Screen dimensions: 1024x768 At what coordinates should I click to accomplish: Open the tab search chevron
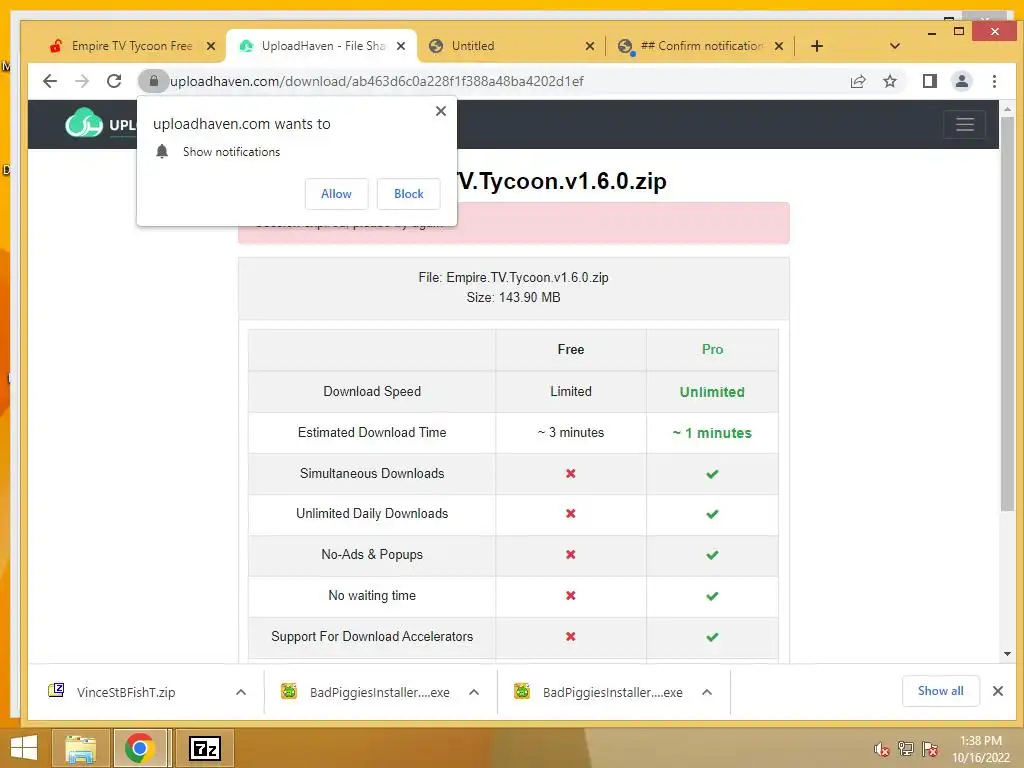(895, 46)
